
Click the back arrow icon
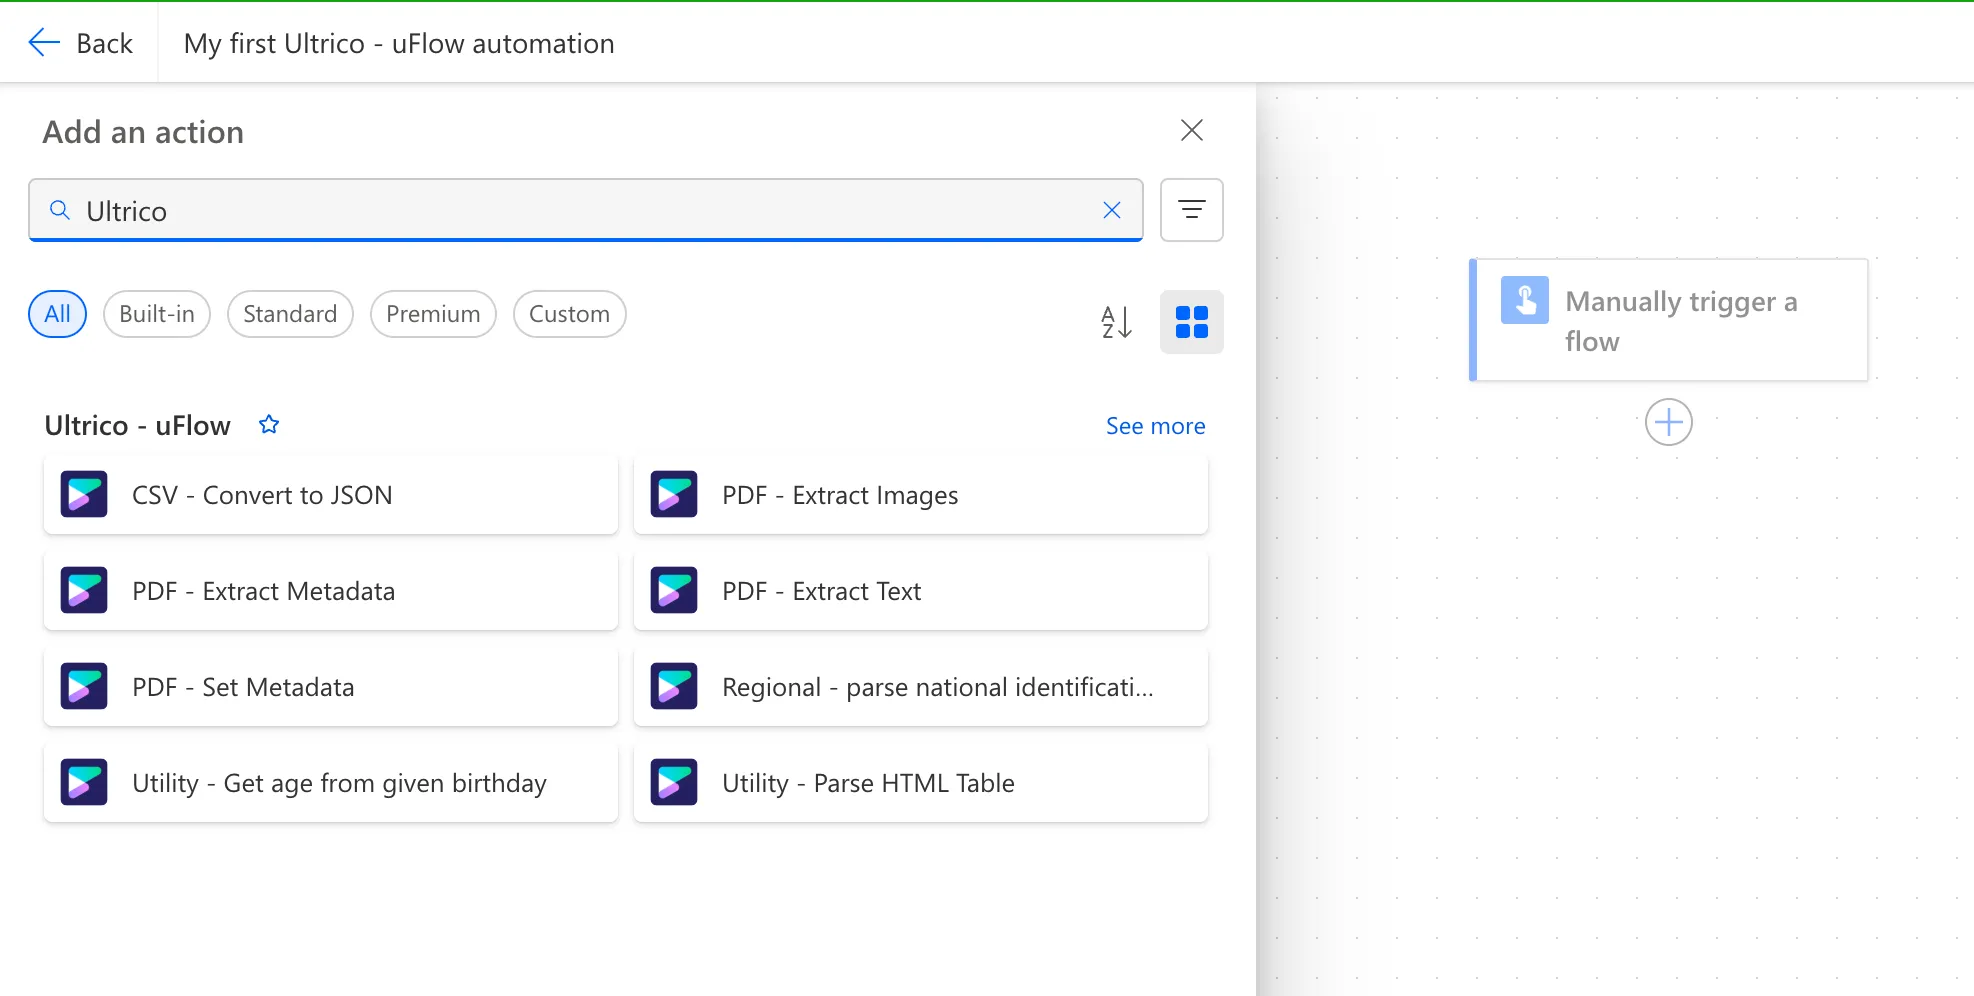tap(44, 43)
